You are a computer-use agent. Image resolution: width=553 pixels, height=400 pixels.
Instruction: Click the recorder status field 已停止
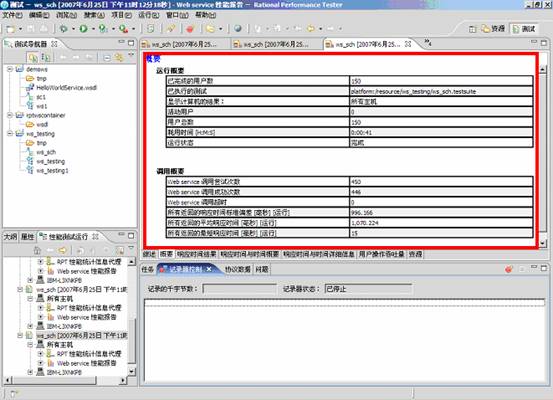click(368, 289)
